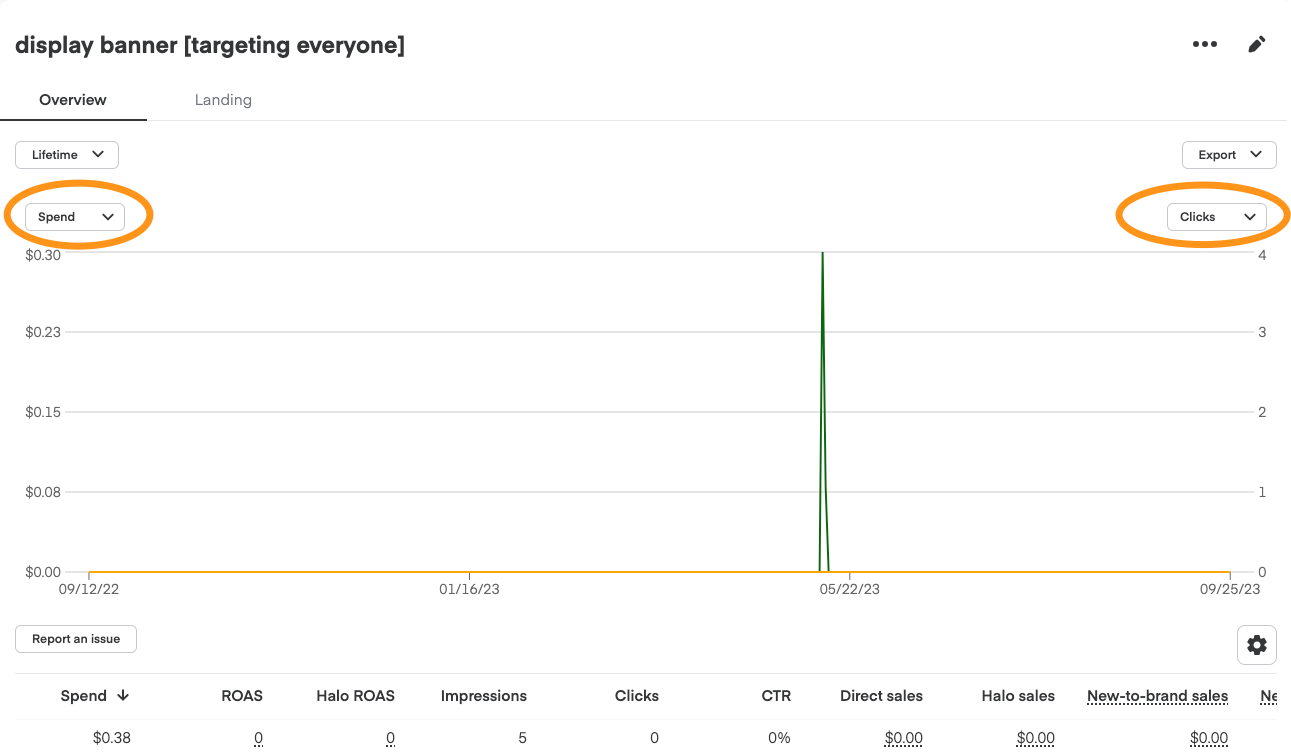The image size is (1291, 756).
Task: Switch to the Landing tab
Action: [x=223, y=99]
